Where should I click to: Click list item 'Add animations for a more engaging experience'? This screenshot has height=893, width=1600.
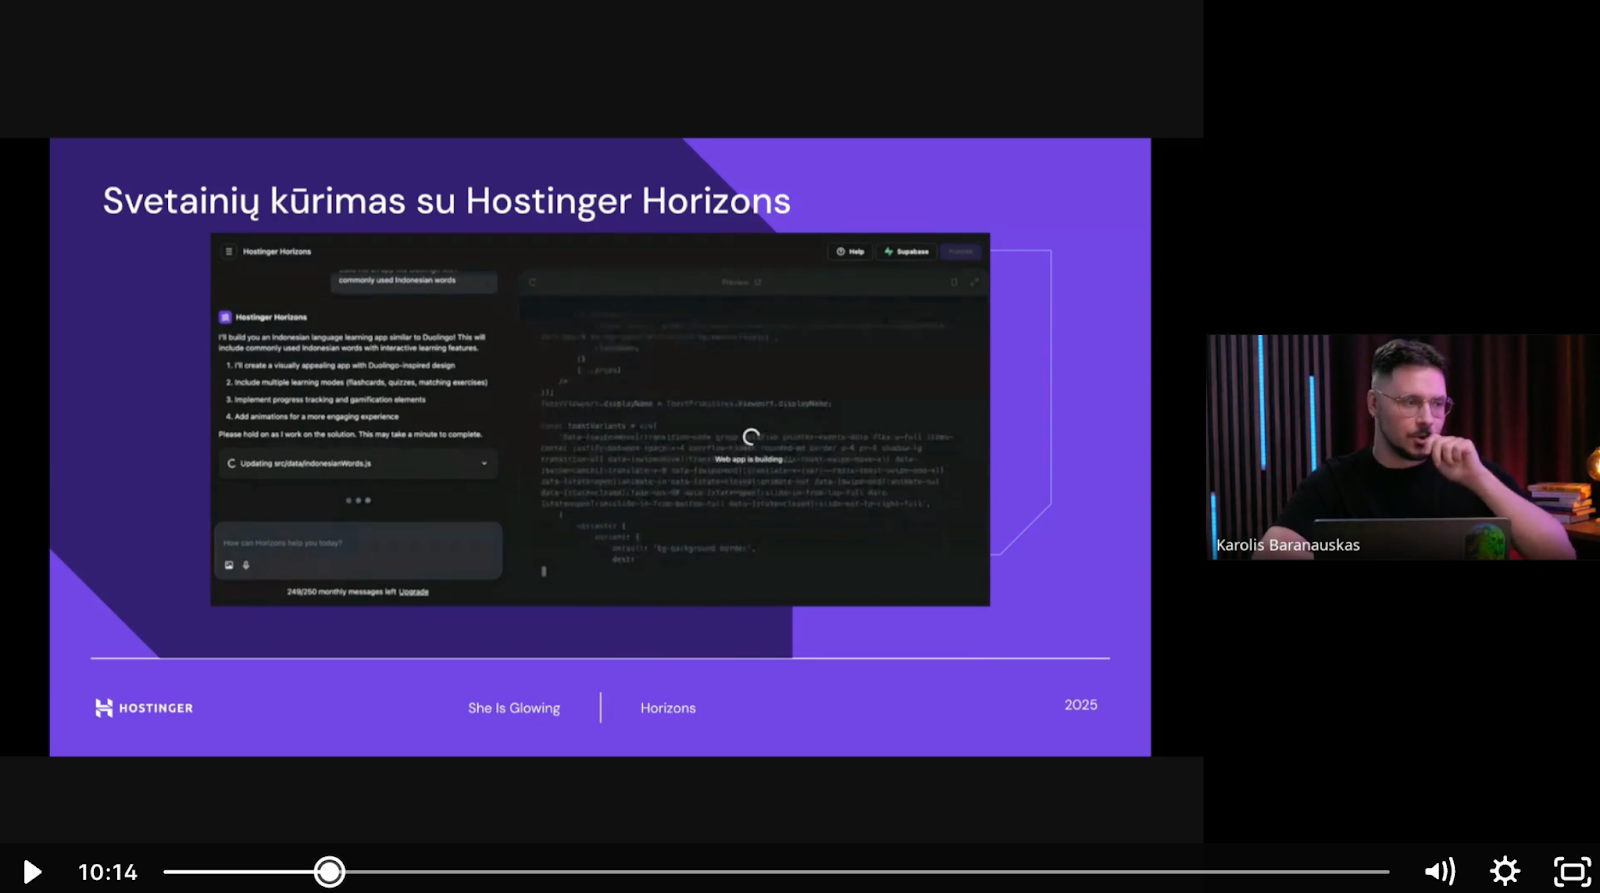(x=312, y=417)
